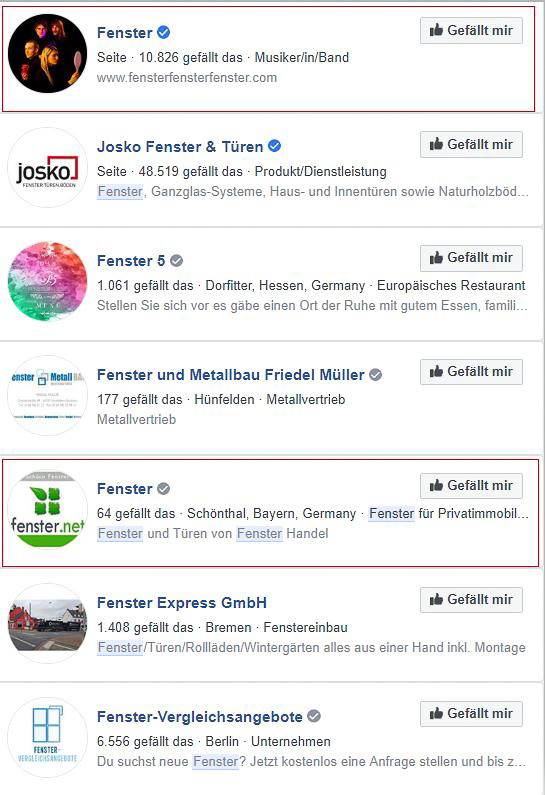
Task: Click the gray badge next to Fenster 5
Action: (176, 261)
